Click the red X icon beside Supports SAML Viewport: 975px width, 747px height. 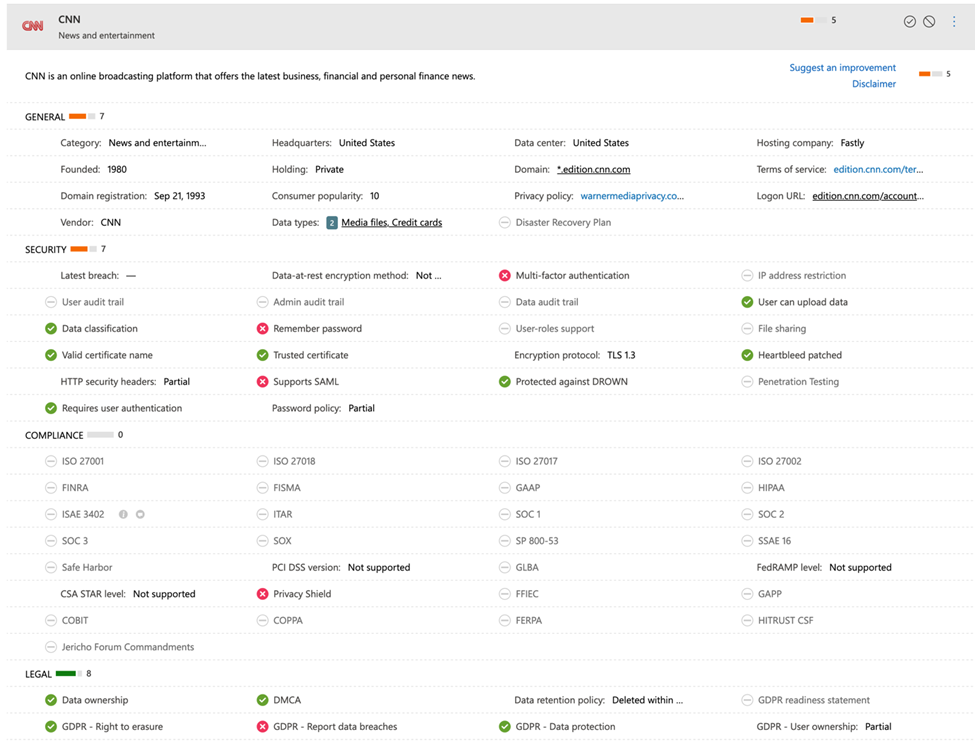pyautogui.click(x=262, y=382)
